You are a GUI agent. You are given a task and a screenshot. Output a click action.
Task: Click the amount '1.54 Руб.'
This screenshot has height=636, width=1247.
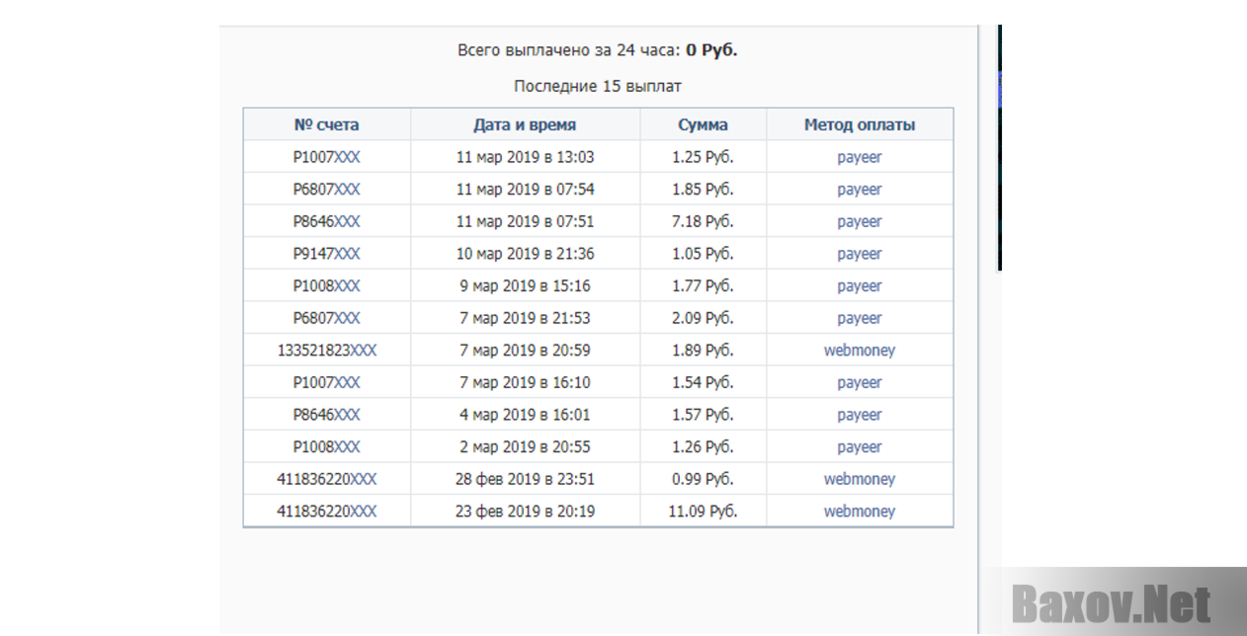click(x=703, y=382)
